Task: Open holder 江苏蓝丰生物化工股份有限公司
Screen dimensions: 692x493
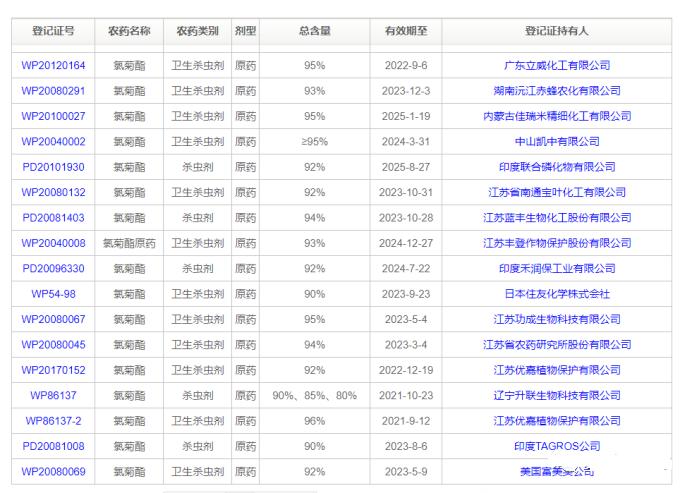Action: [557, 218]
